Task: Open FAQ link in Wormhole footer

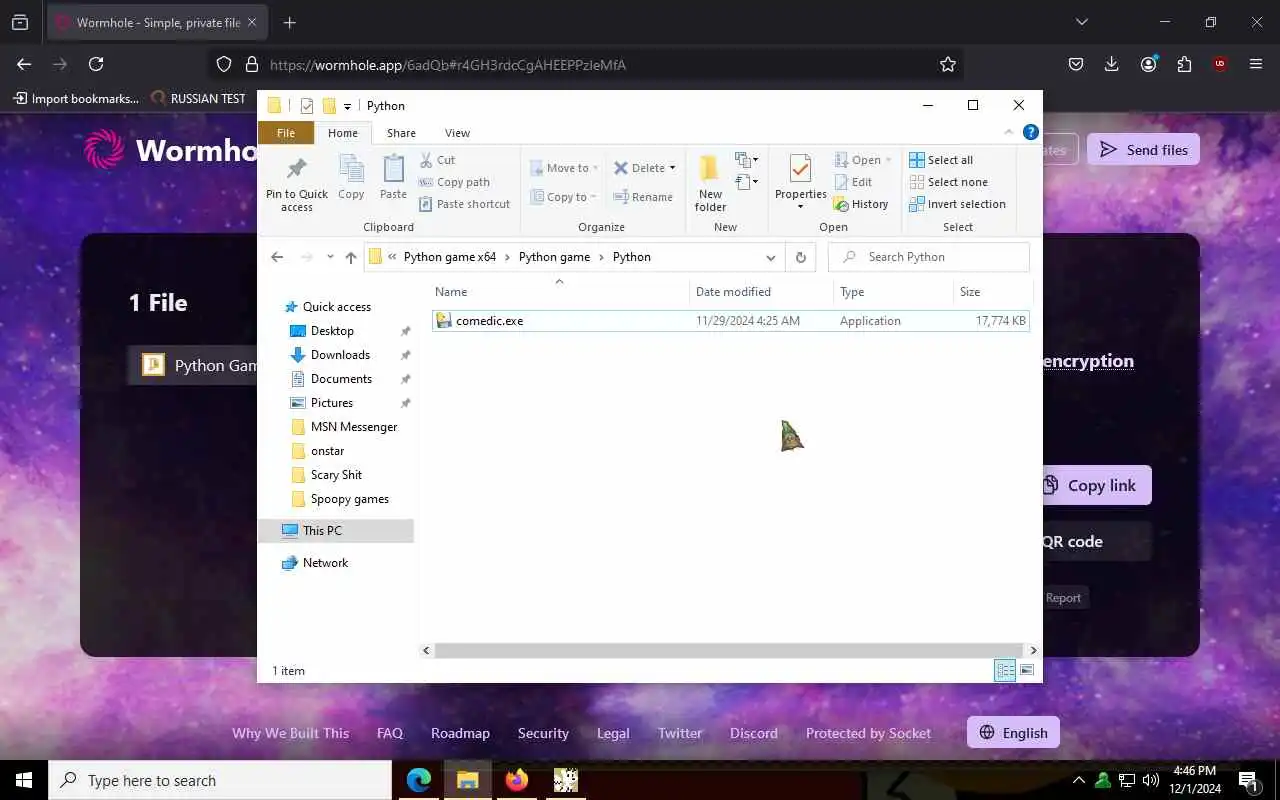Action: point(390,733)
